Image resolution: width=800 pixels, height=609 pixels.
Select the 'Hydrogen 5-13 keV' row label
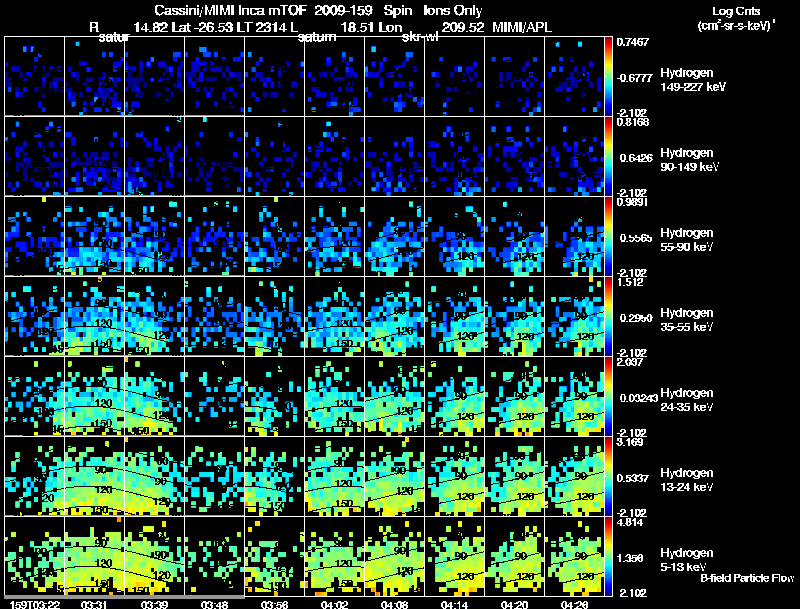coord(687,560)
